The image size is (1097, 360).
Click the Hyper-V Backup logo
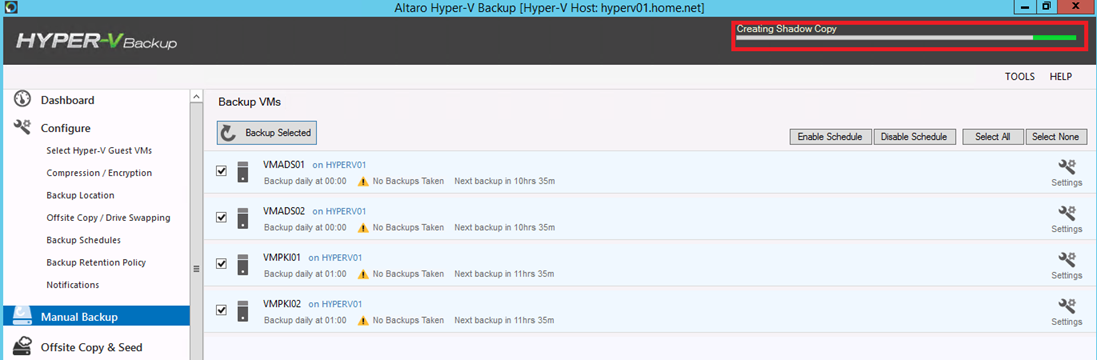(97, 41)
